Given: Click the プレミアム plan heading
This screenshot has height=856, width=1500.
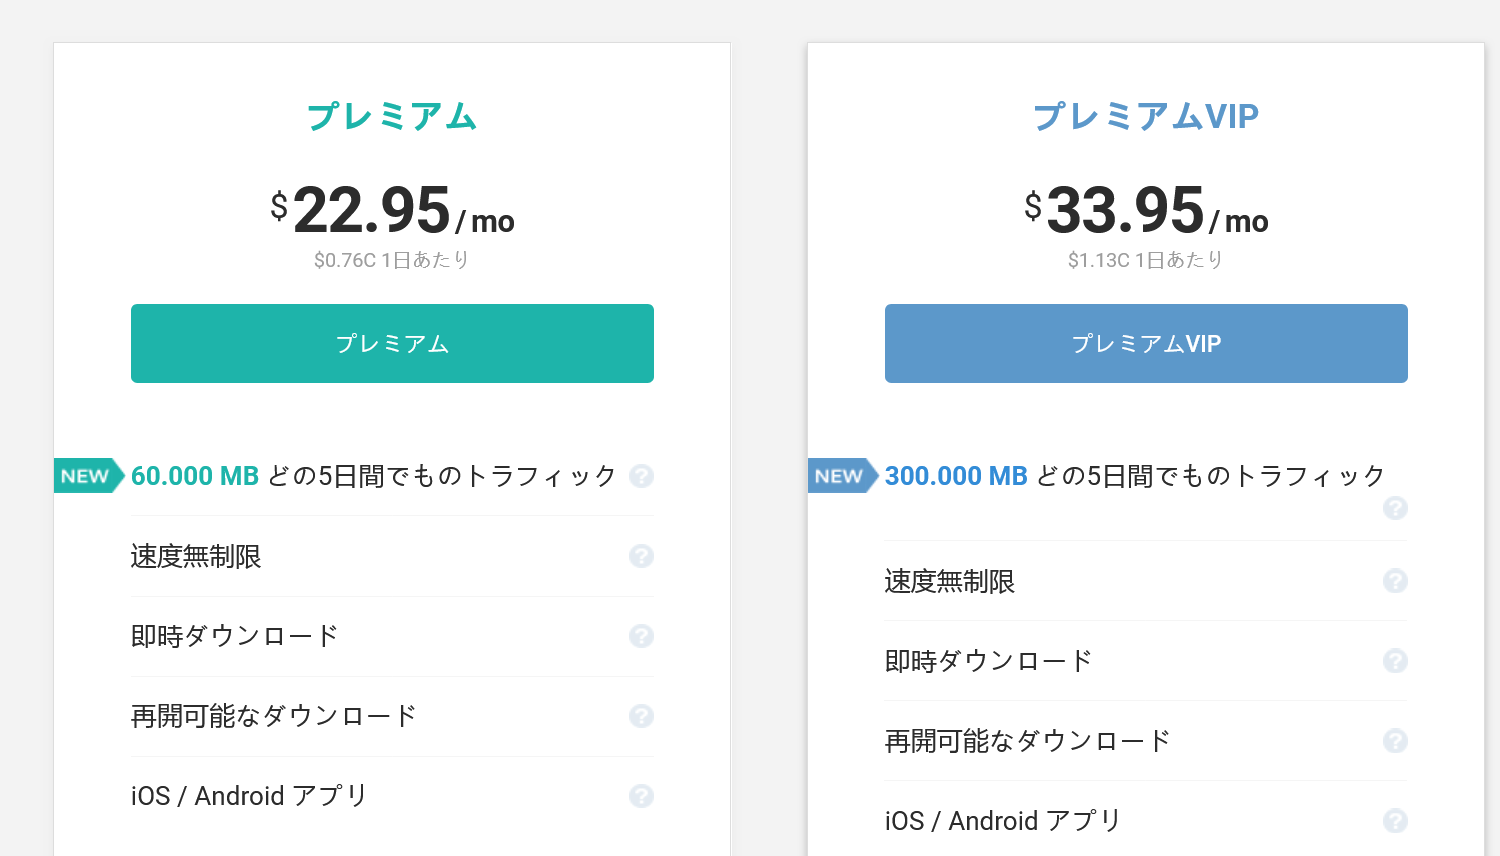Looking at the screenshot, I should point(392,116).
